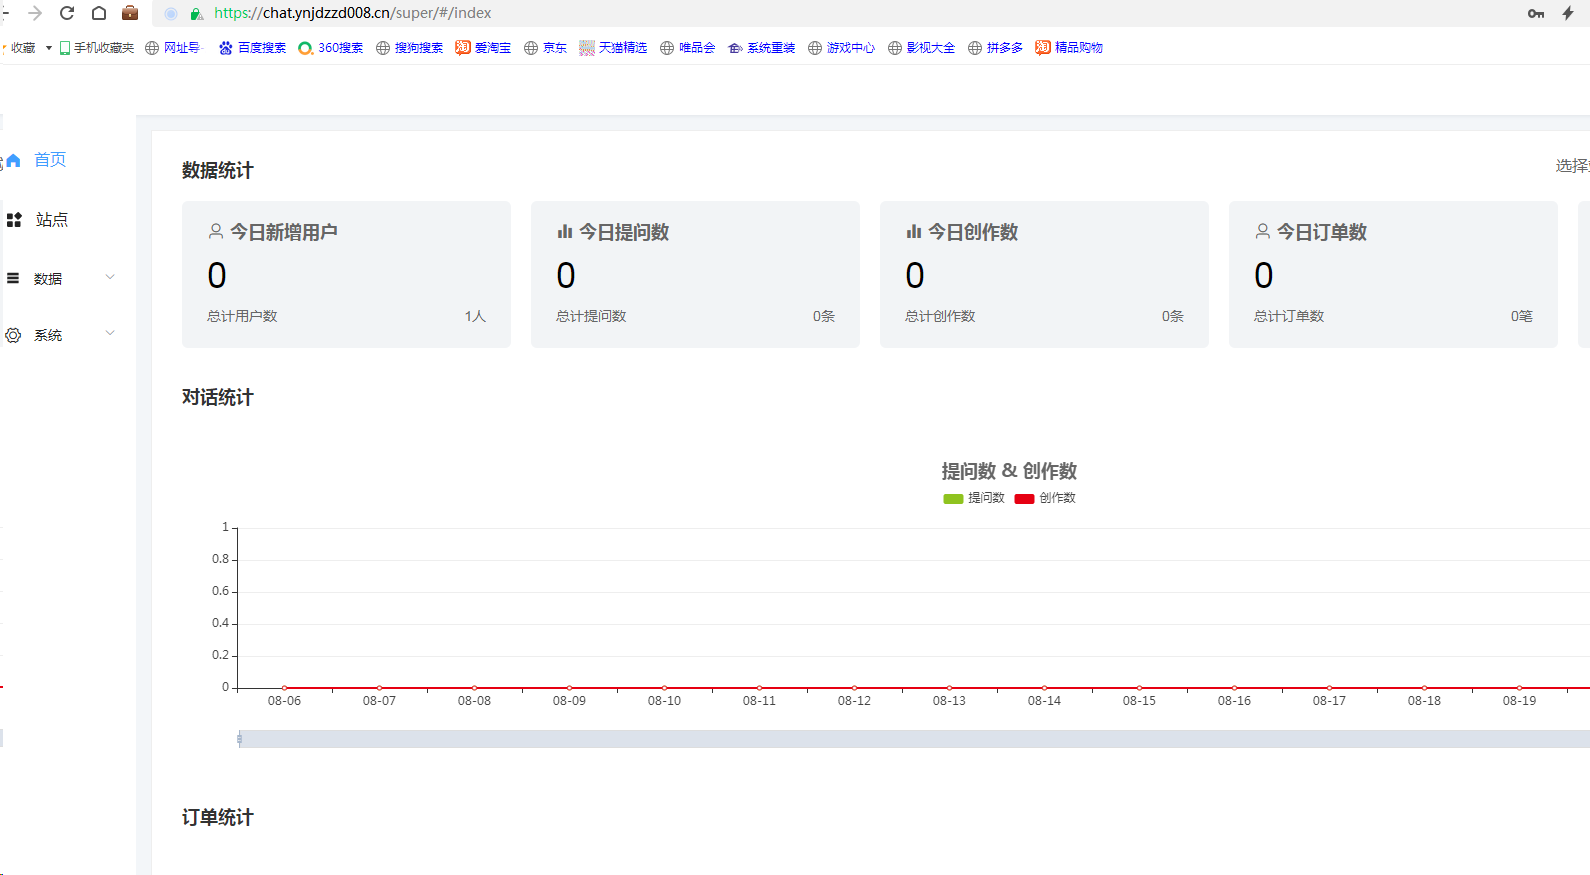The image size is (1590, 875).
Task: Click the bar chart icon in 今日提问数 card
Action: point(565,231)
